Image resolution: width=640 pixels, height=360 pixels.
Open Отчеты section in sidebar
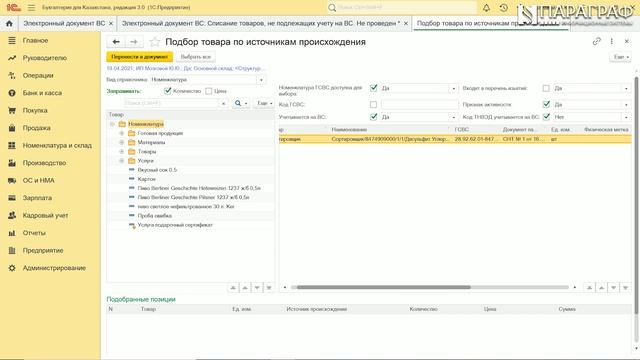click(34, 233)
